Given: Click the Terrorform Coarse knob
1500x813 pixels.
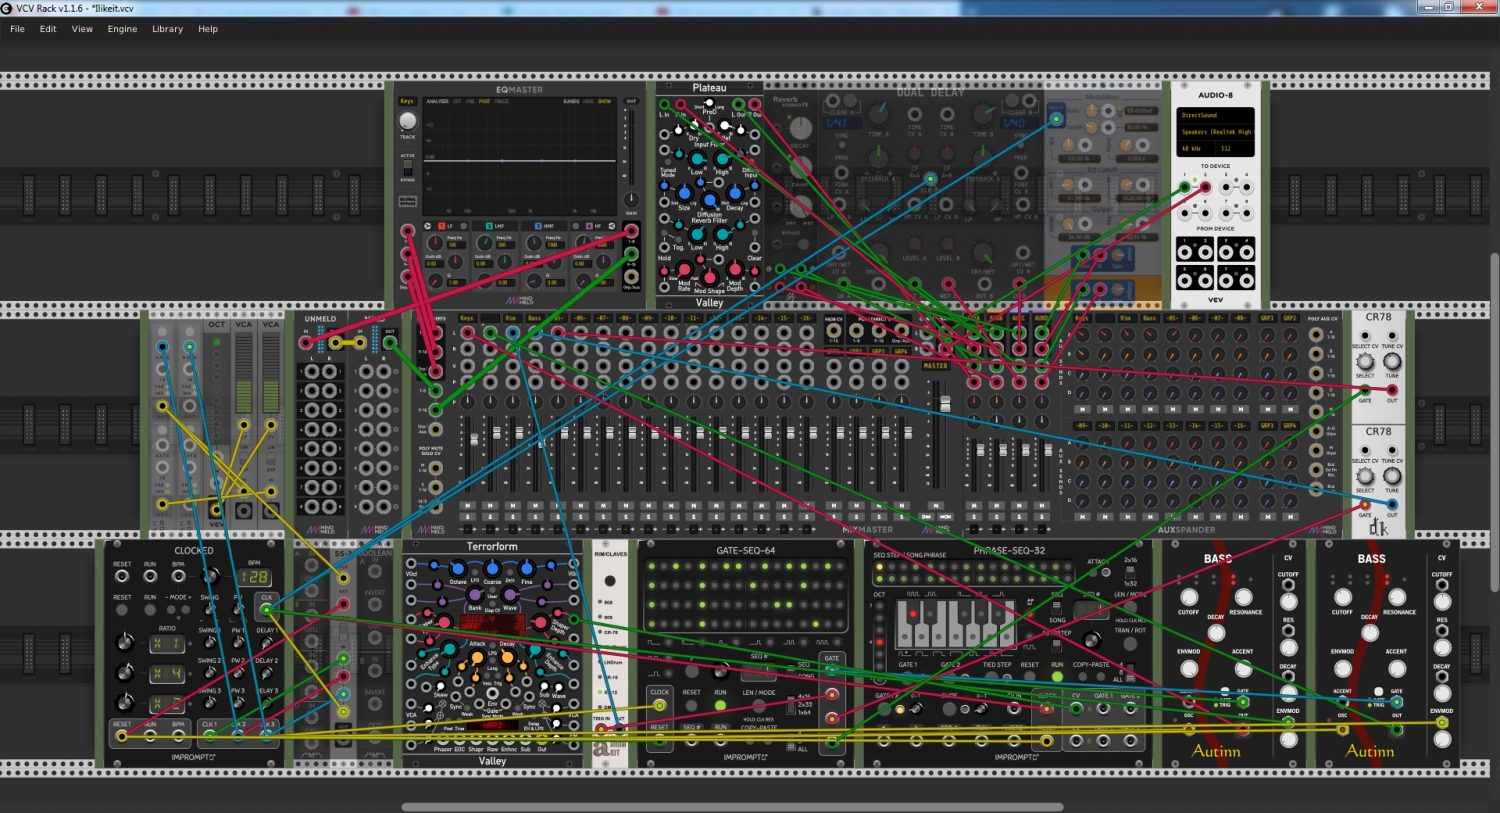Looking at the screenshot, I should tap(492, 570).
